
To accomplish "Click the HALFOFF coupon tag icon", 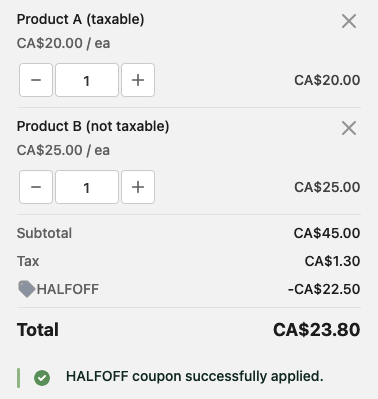I will [27, 289].
